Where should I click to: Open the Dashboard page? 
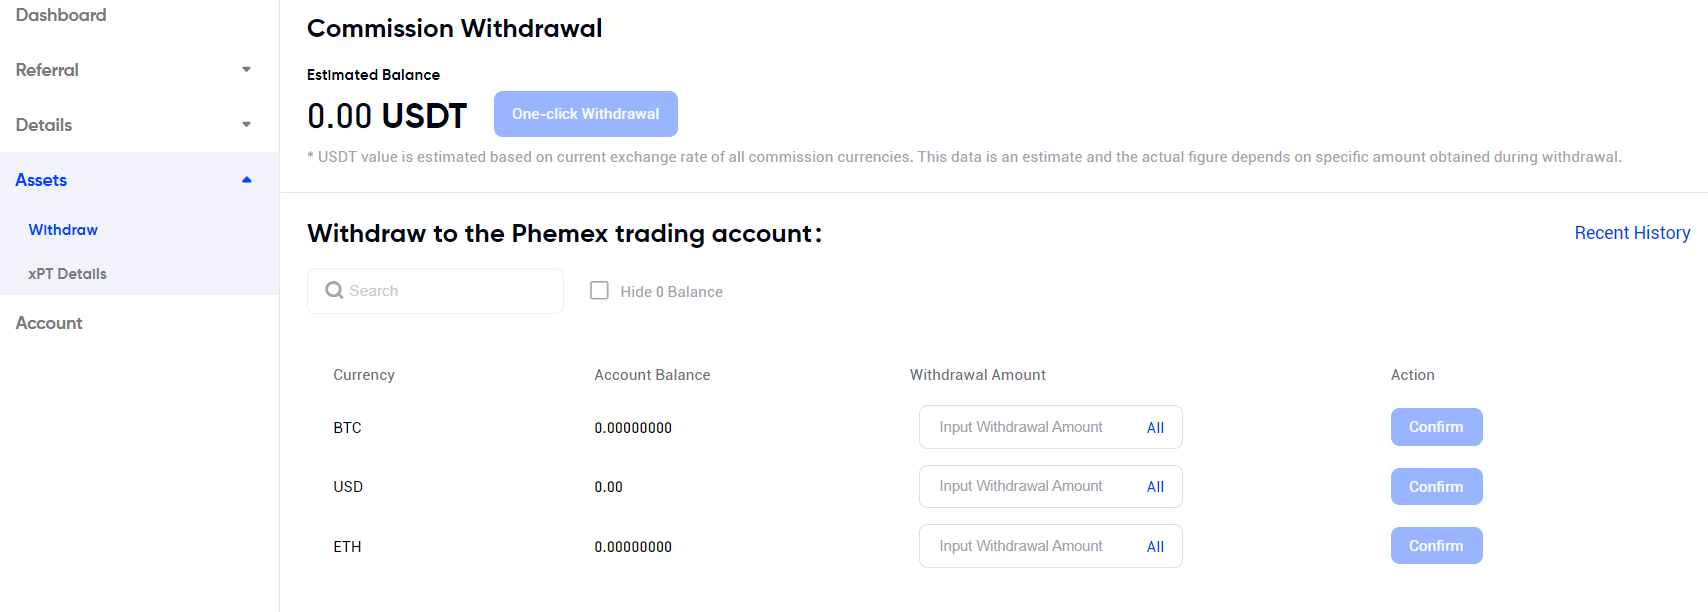coord(61,15)
